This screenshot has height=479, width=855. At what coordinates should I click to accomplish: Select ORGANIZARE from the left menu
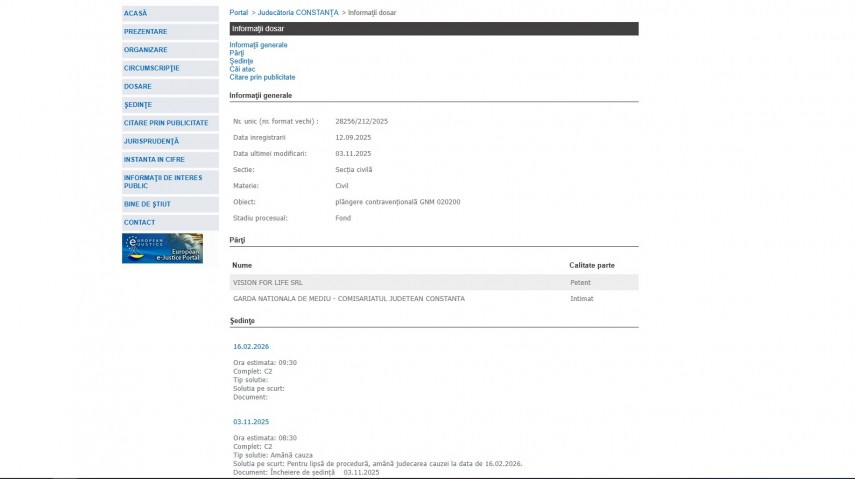pos(146,50)
